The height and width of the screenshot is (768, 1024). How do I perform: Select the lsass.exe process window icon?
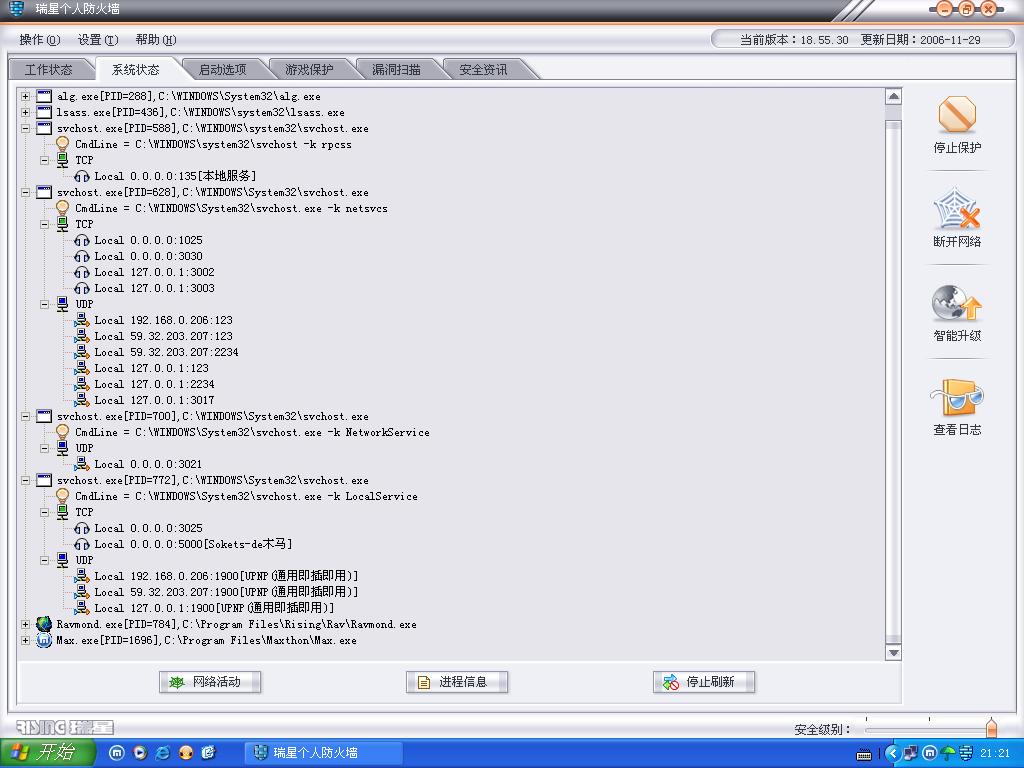coord(44,112)
